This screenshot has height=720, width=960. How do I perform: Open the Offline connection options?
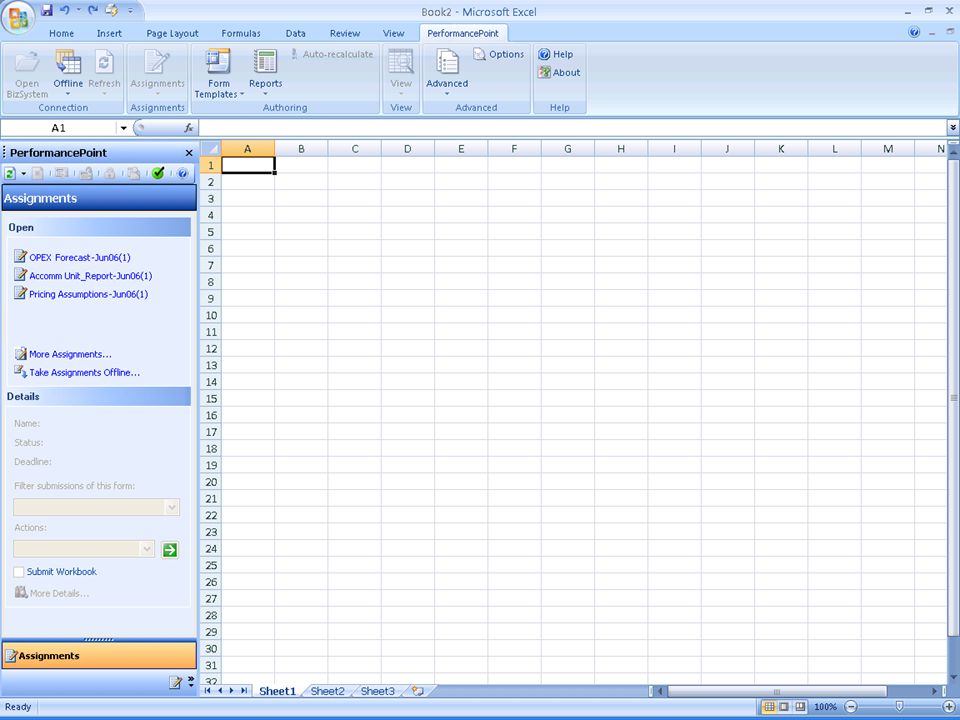68,73
